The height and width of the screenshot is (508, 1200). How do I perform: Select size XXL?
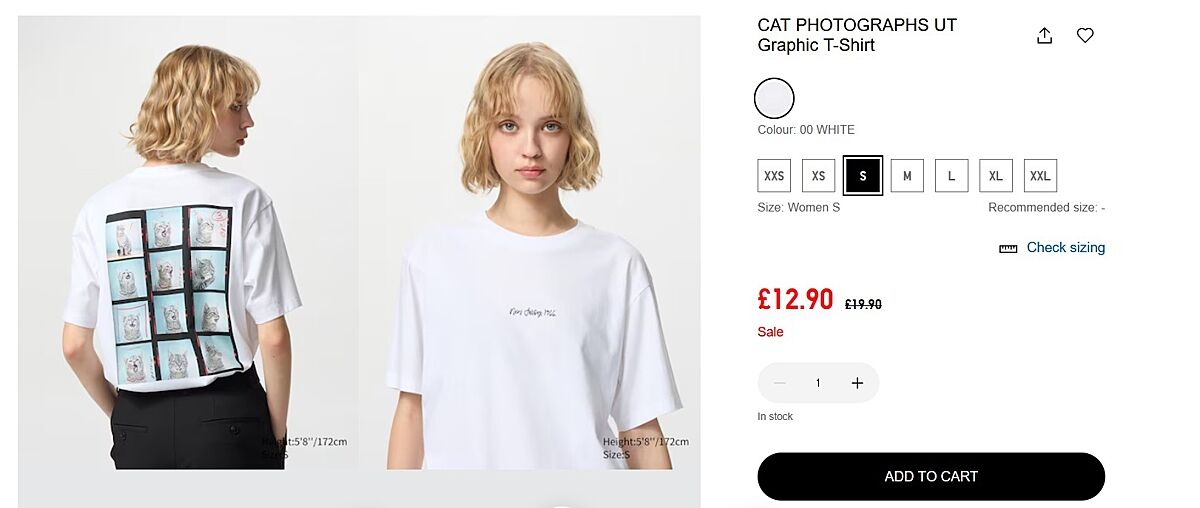point(1040,176)
